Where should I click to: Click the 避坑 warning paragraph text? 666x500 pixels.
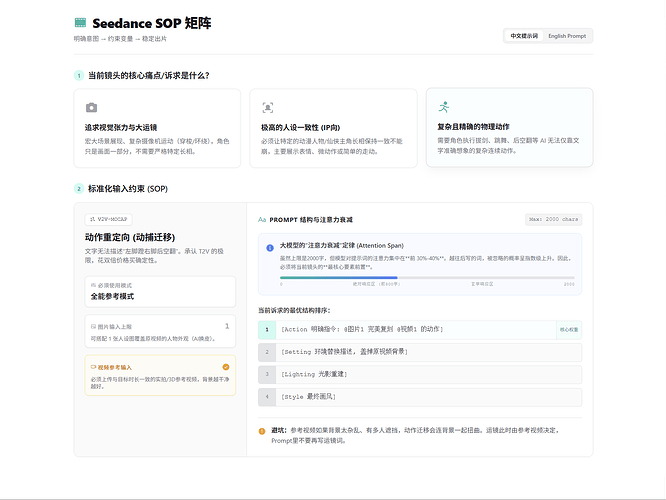[416, 435]
